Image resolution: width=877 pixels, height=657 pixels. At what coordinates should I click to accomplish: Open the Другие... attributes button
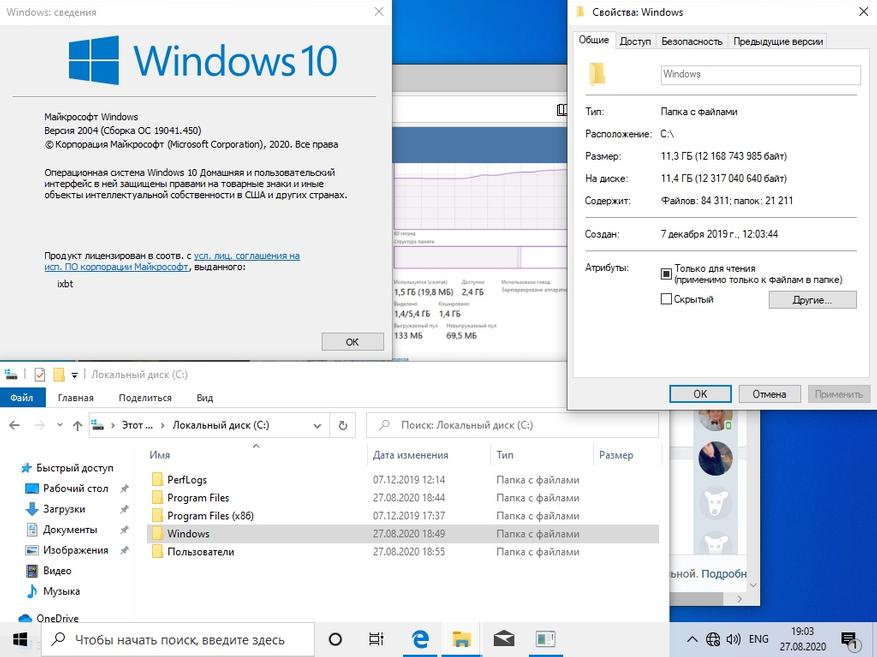(x=812, y=300)
